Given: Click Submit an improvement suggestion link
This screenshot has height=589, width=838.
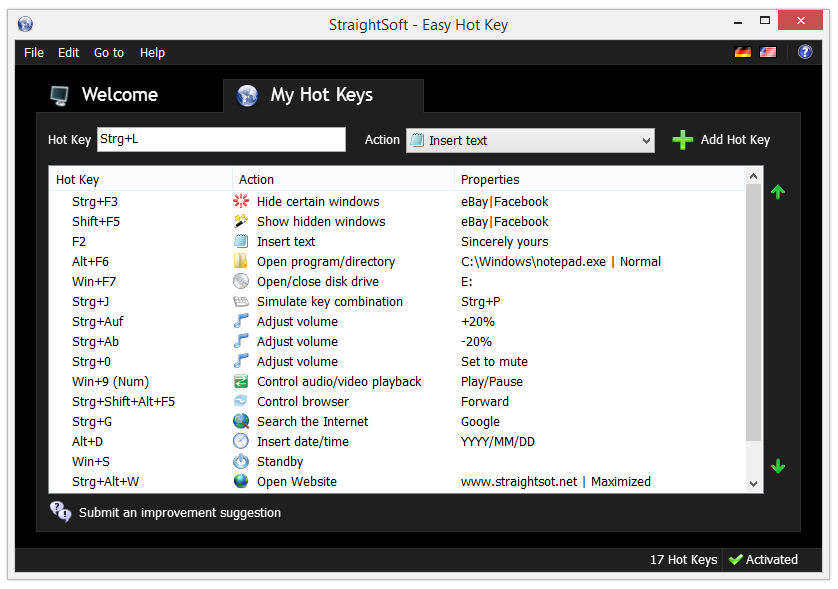Looking at the screenshot, I should (x=180, y=513).
